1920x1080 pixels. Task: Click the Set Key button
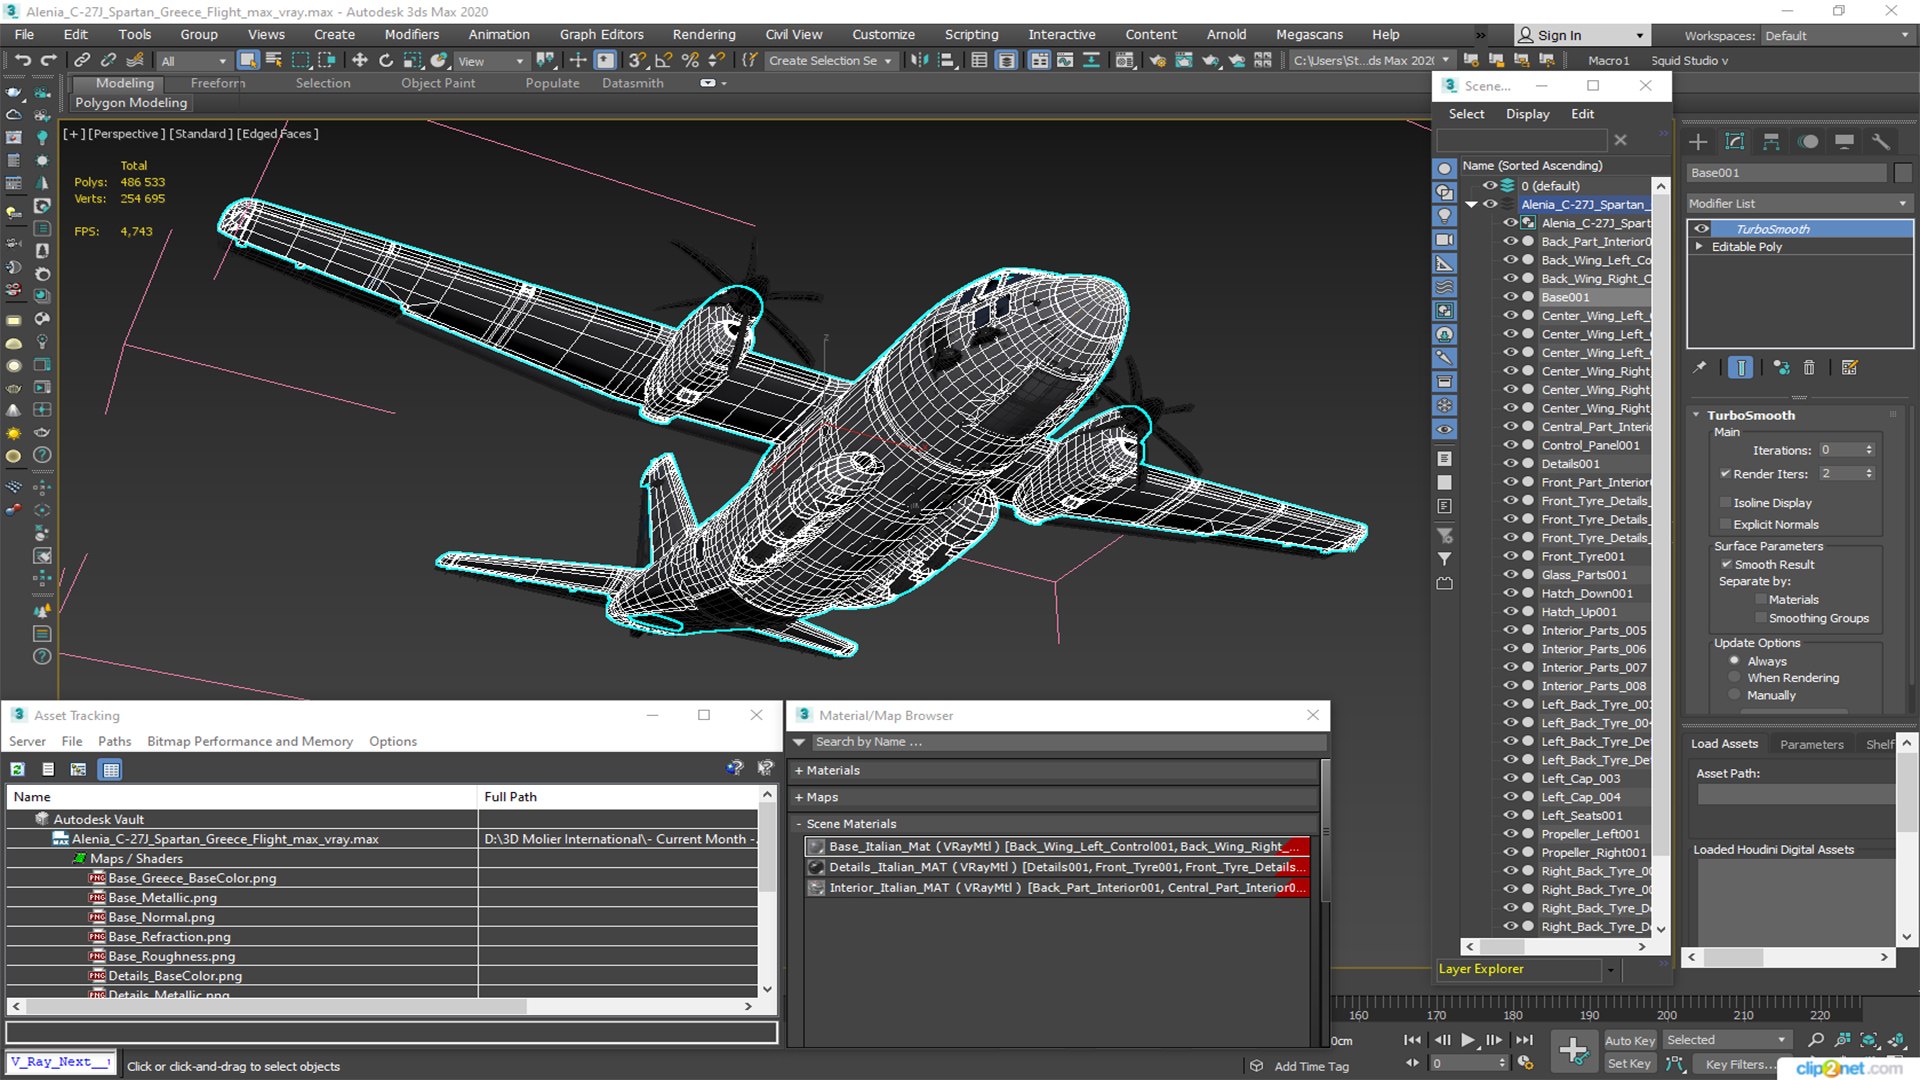point(1629,1064)
